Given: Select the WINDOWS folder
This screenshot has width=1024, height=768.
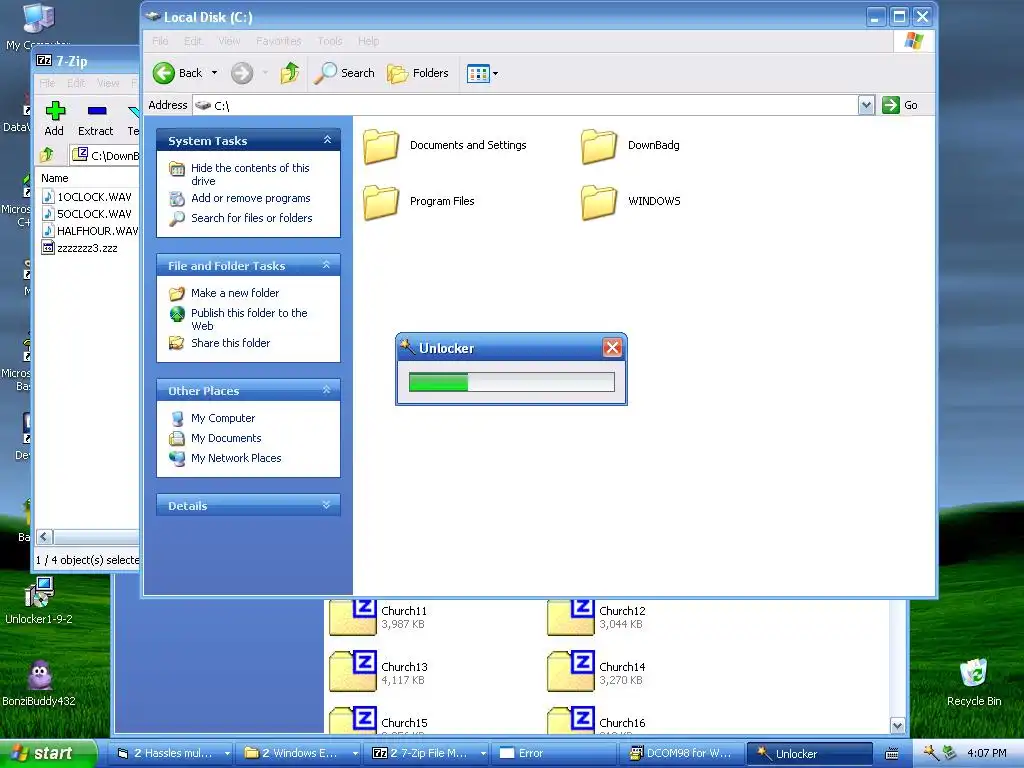Looking at the screenshot, I should click(x=631, y=201).
